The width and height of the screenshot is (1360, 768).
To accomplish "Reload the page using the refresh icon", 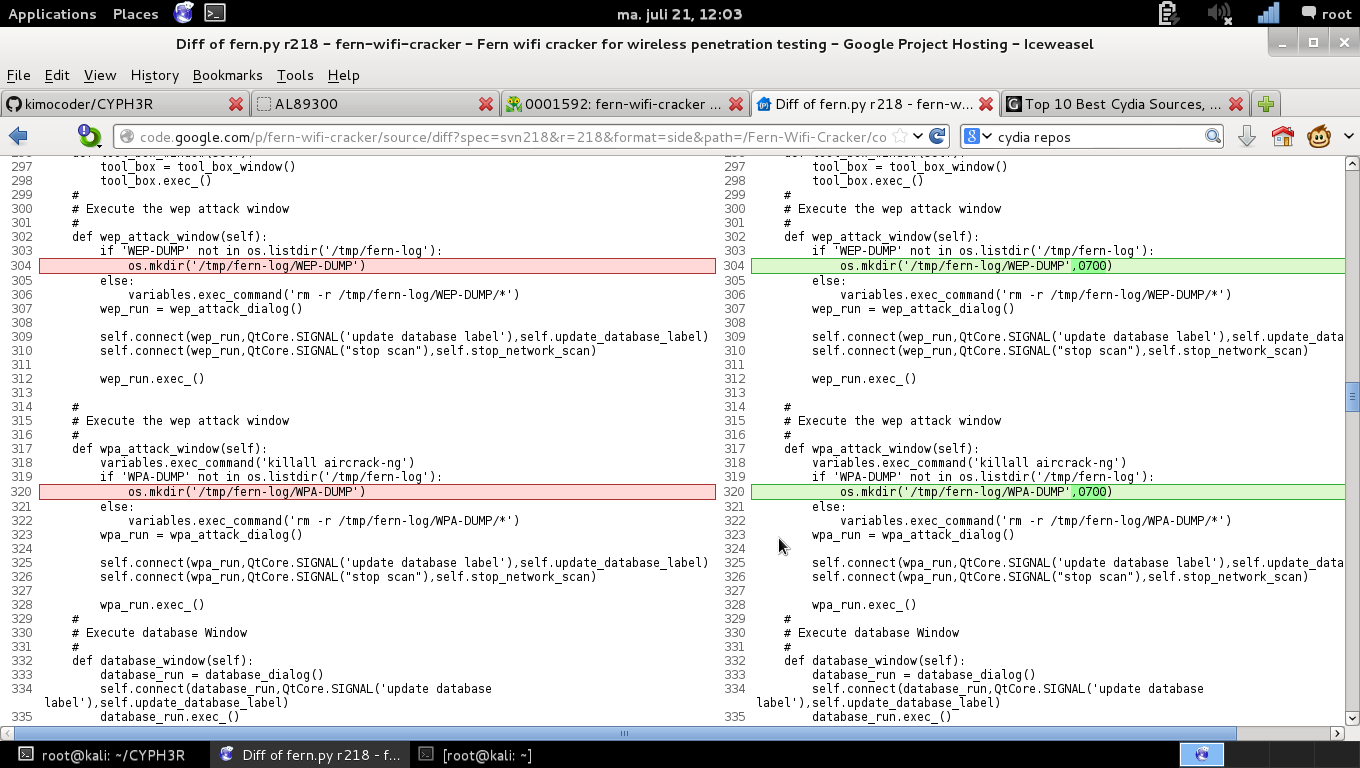I will 937,137.
